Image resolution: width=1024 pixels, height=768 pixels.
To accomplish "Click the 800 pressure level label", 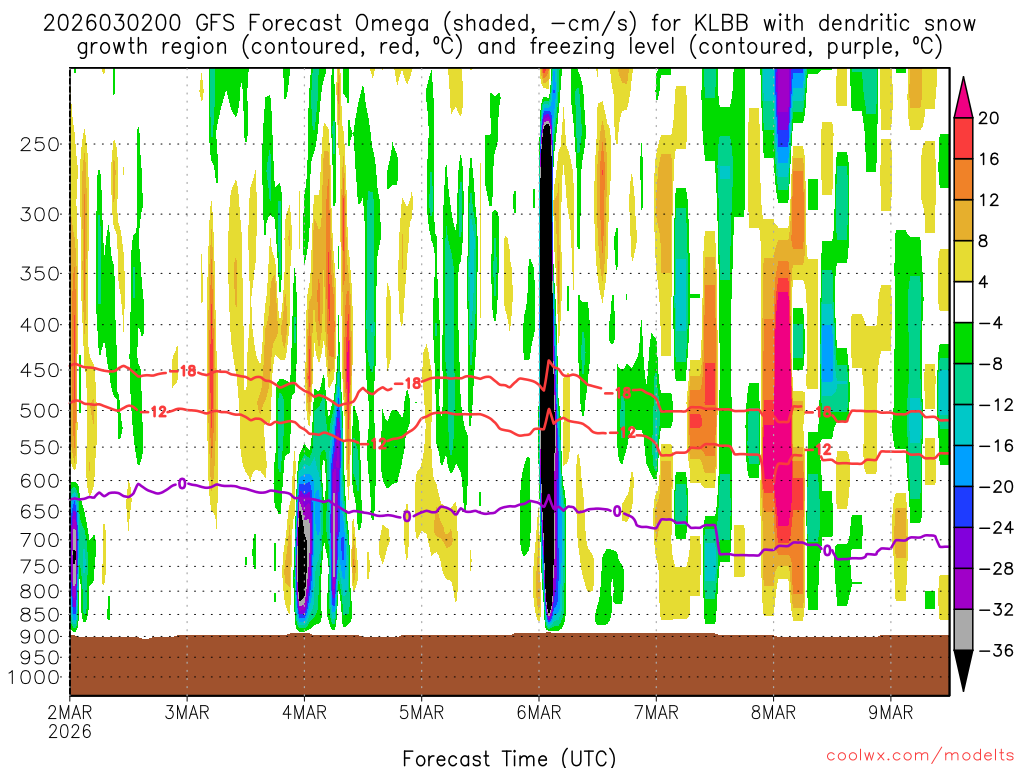I will coord(40,592).
